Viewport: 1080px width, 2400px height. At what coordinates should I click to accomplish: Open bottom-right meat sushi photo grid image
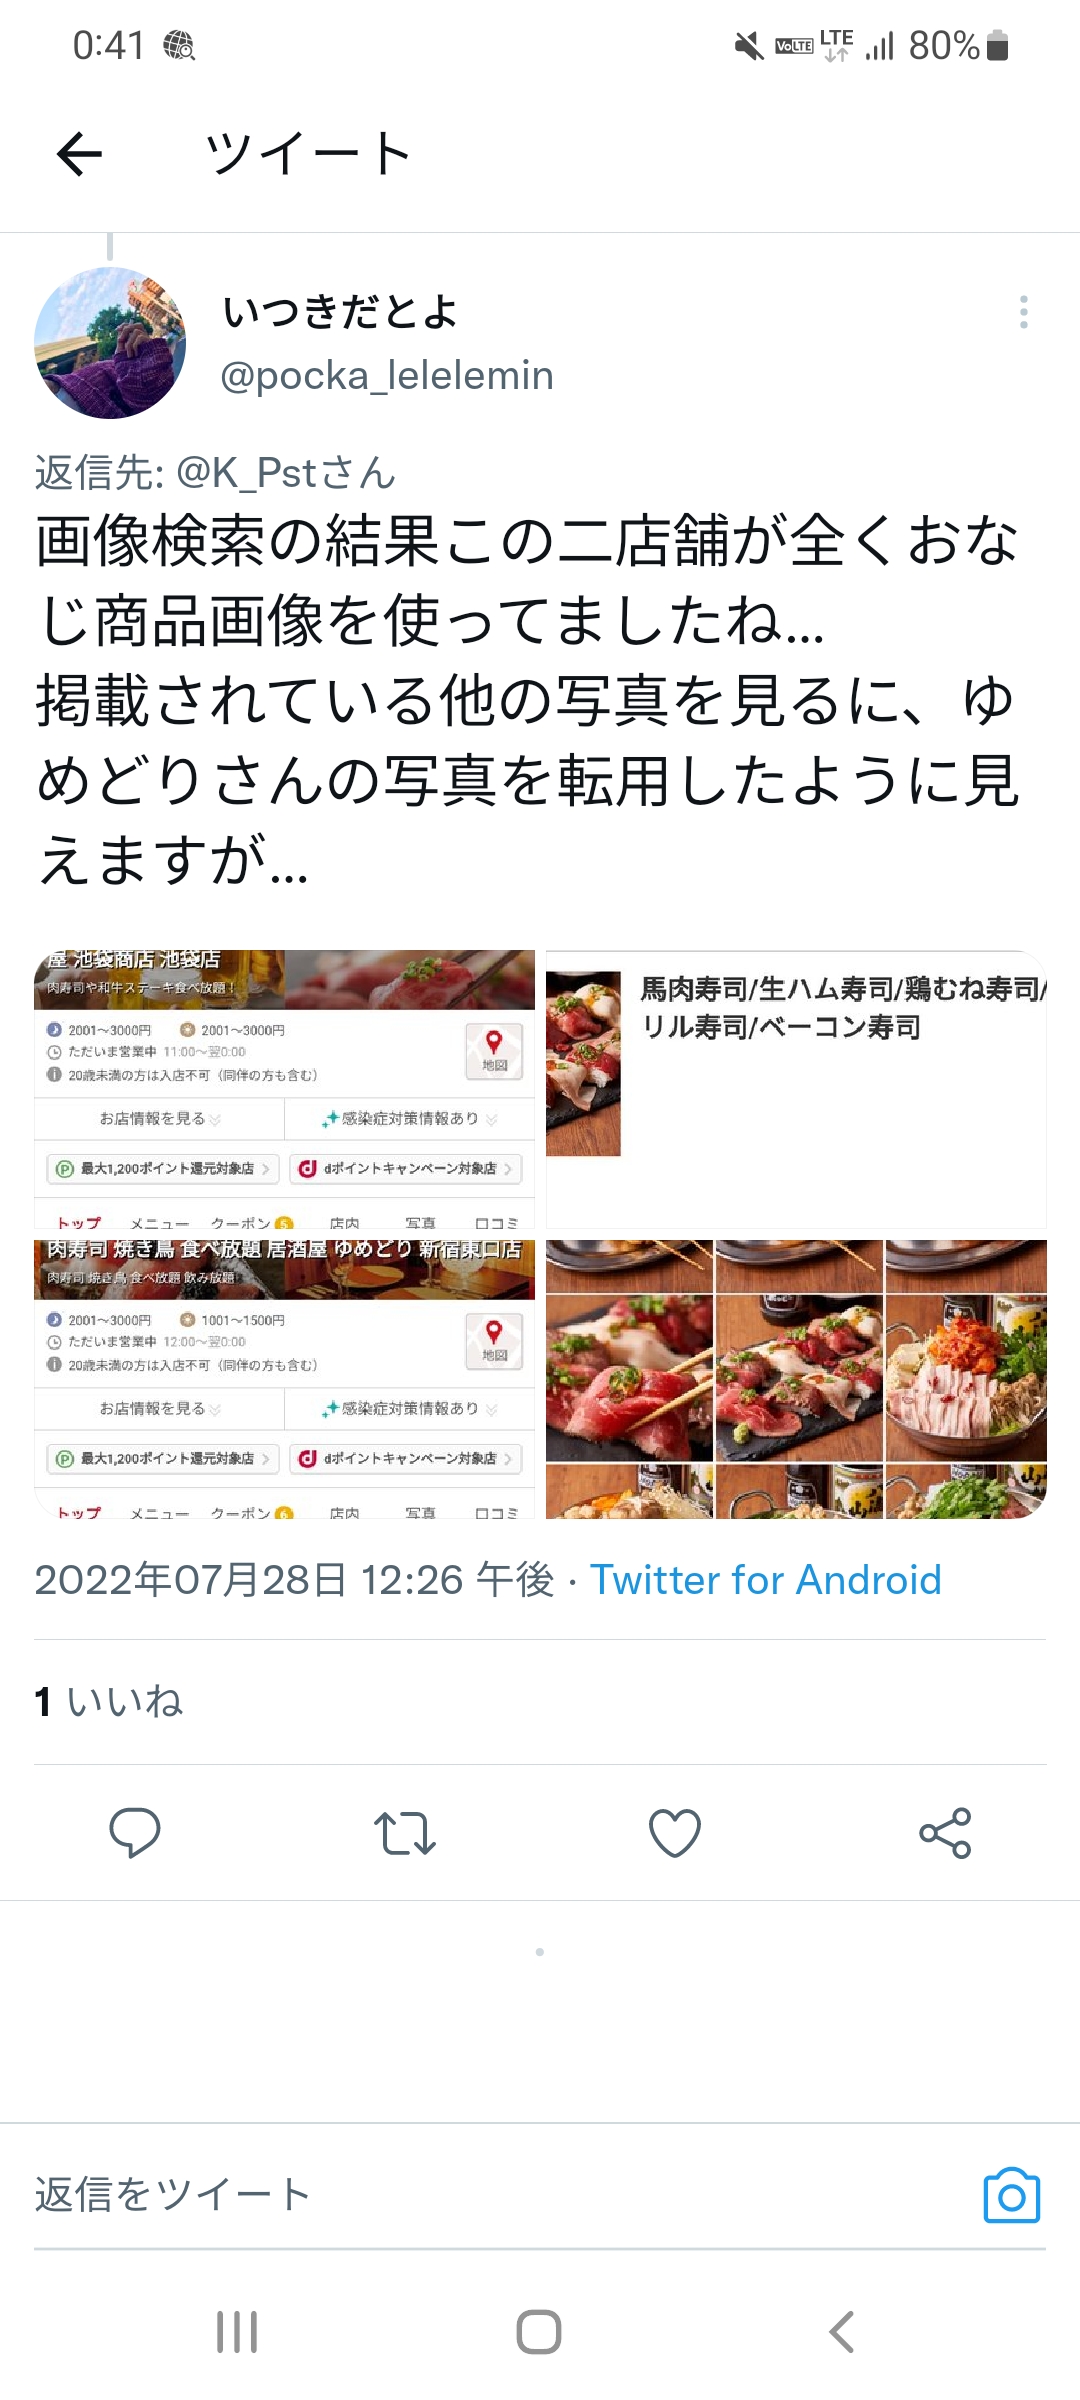point(796,1379)
